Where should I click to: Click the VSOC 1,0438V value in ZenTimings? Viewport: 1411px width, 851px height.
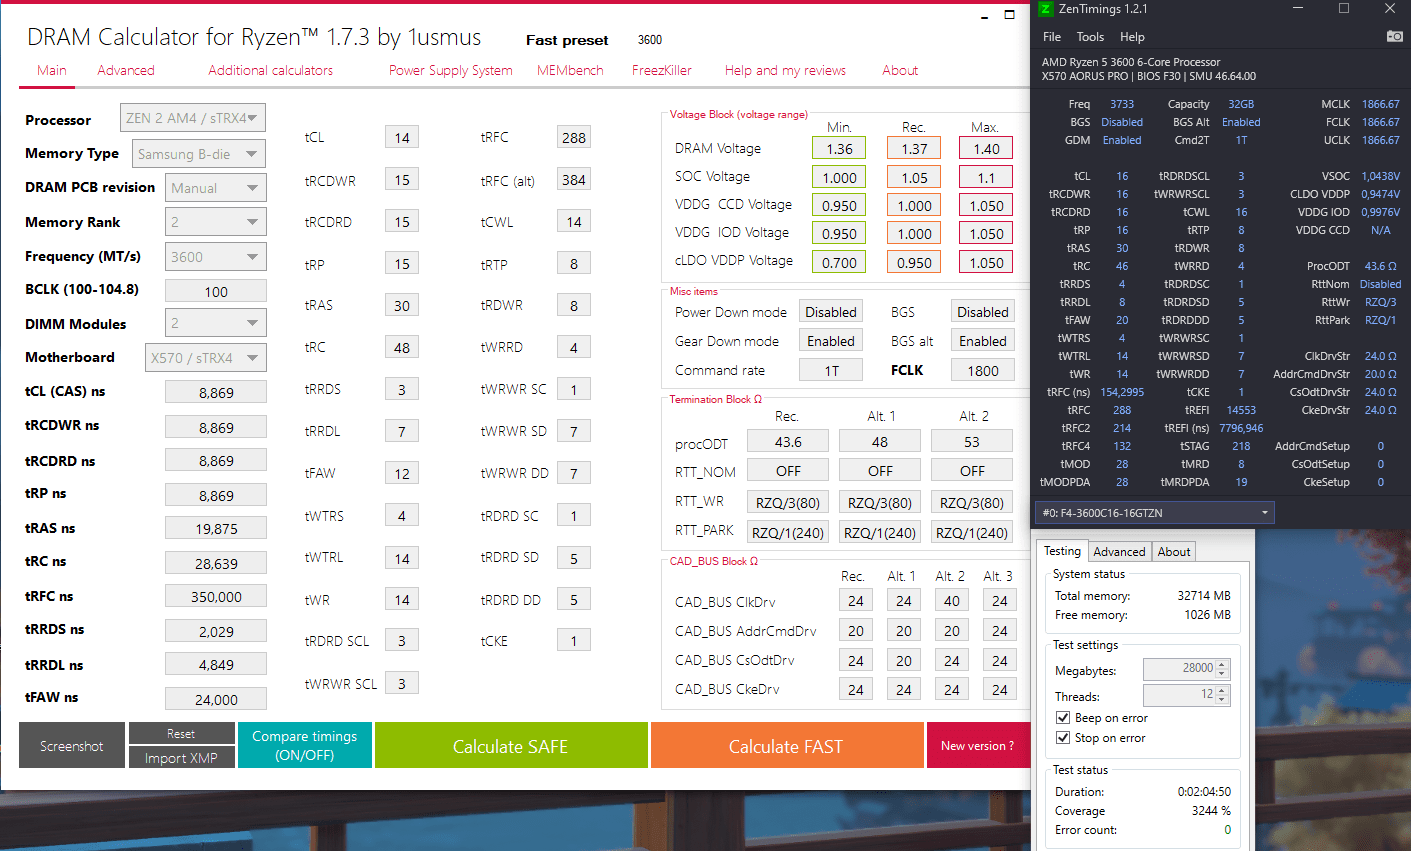point(1380,176)
